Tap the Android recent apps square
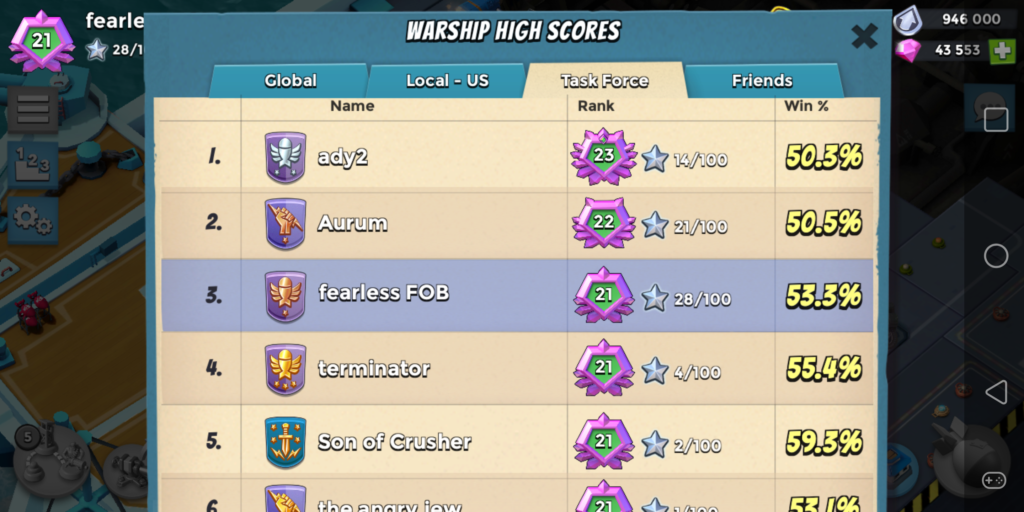This screenshot has width=1024, height=512. coord(995,120)
